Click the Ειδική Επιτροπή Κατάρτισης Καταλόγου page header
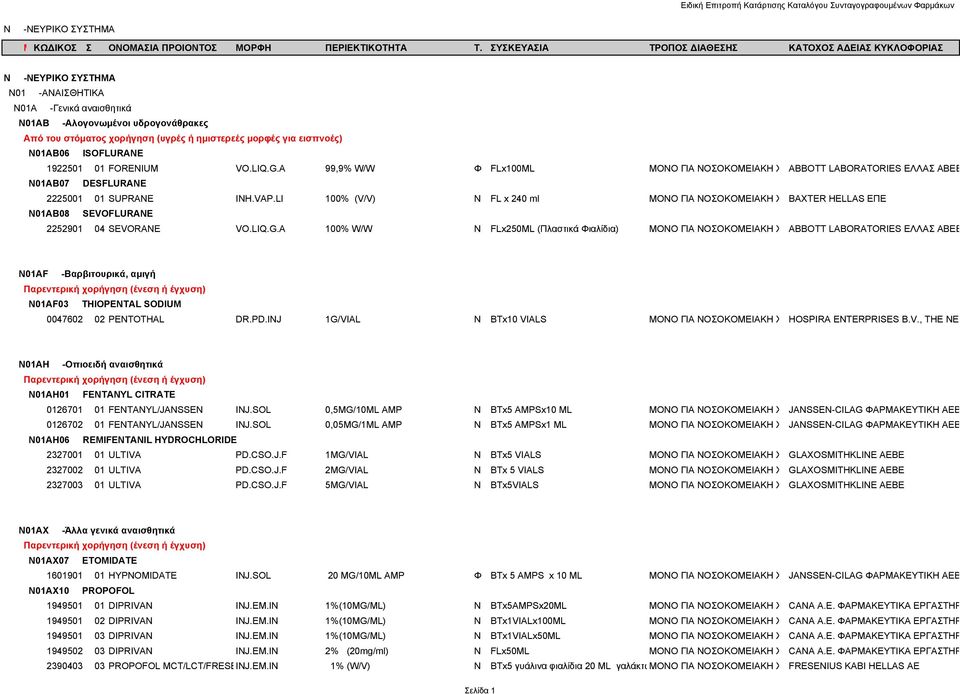960x694 pixels. (817, 6)
